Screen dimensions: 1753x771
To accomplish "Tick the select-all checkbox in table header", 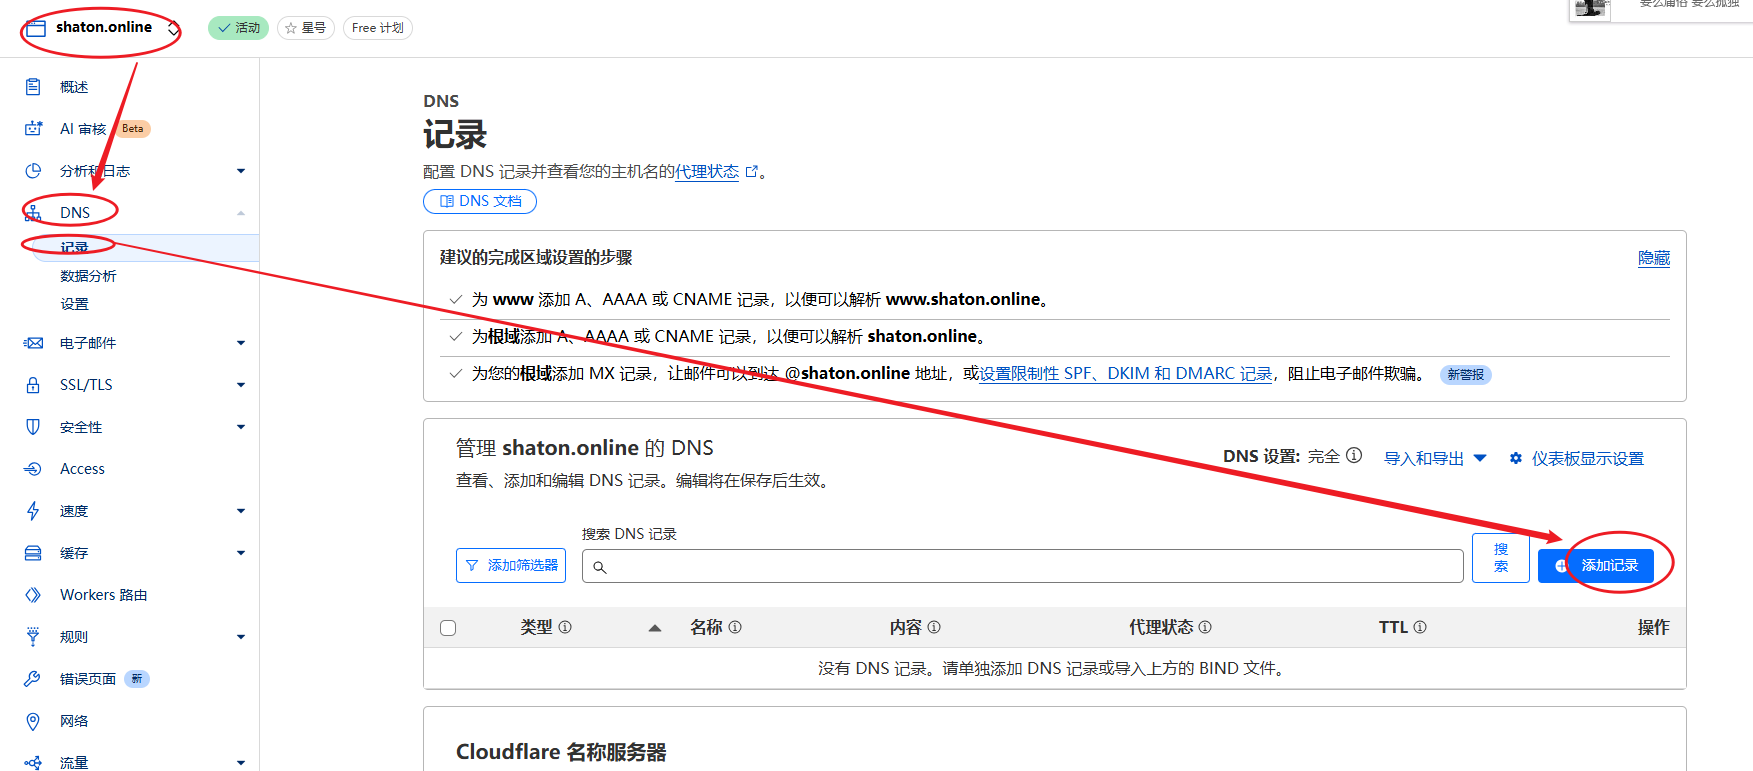I will point(448,628).
